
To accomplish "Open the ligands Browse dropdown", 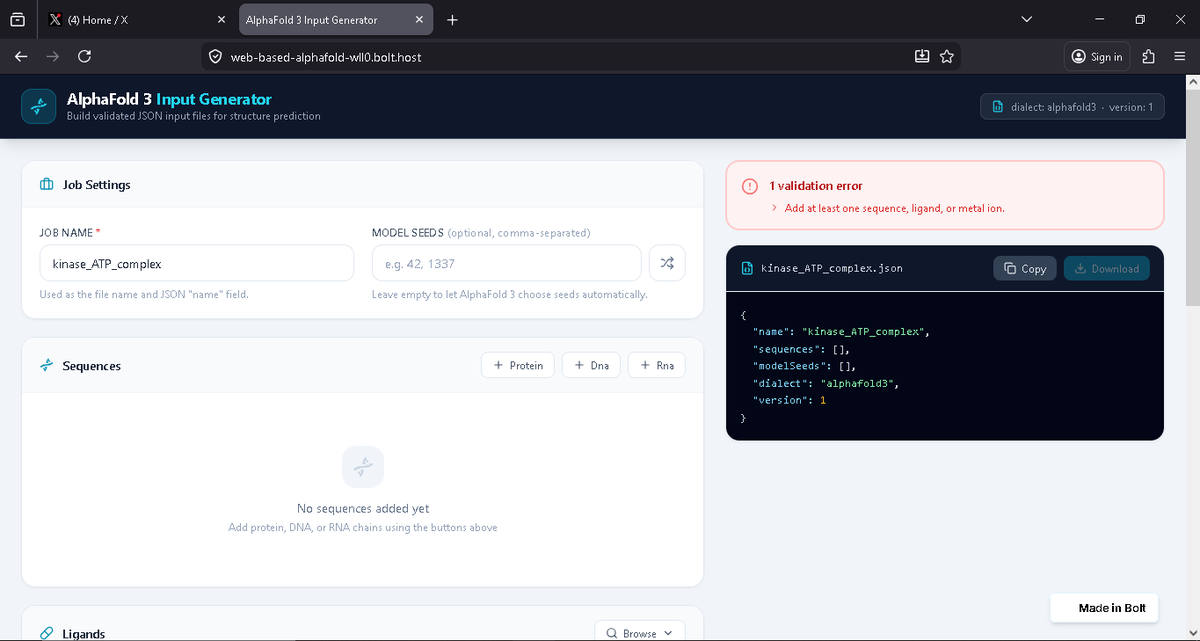I will pos(639,633).
